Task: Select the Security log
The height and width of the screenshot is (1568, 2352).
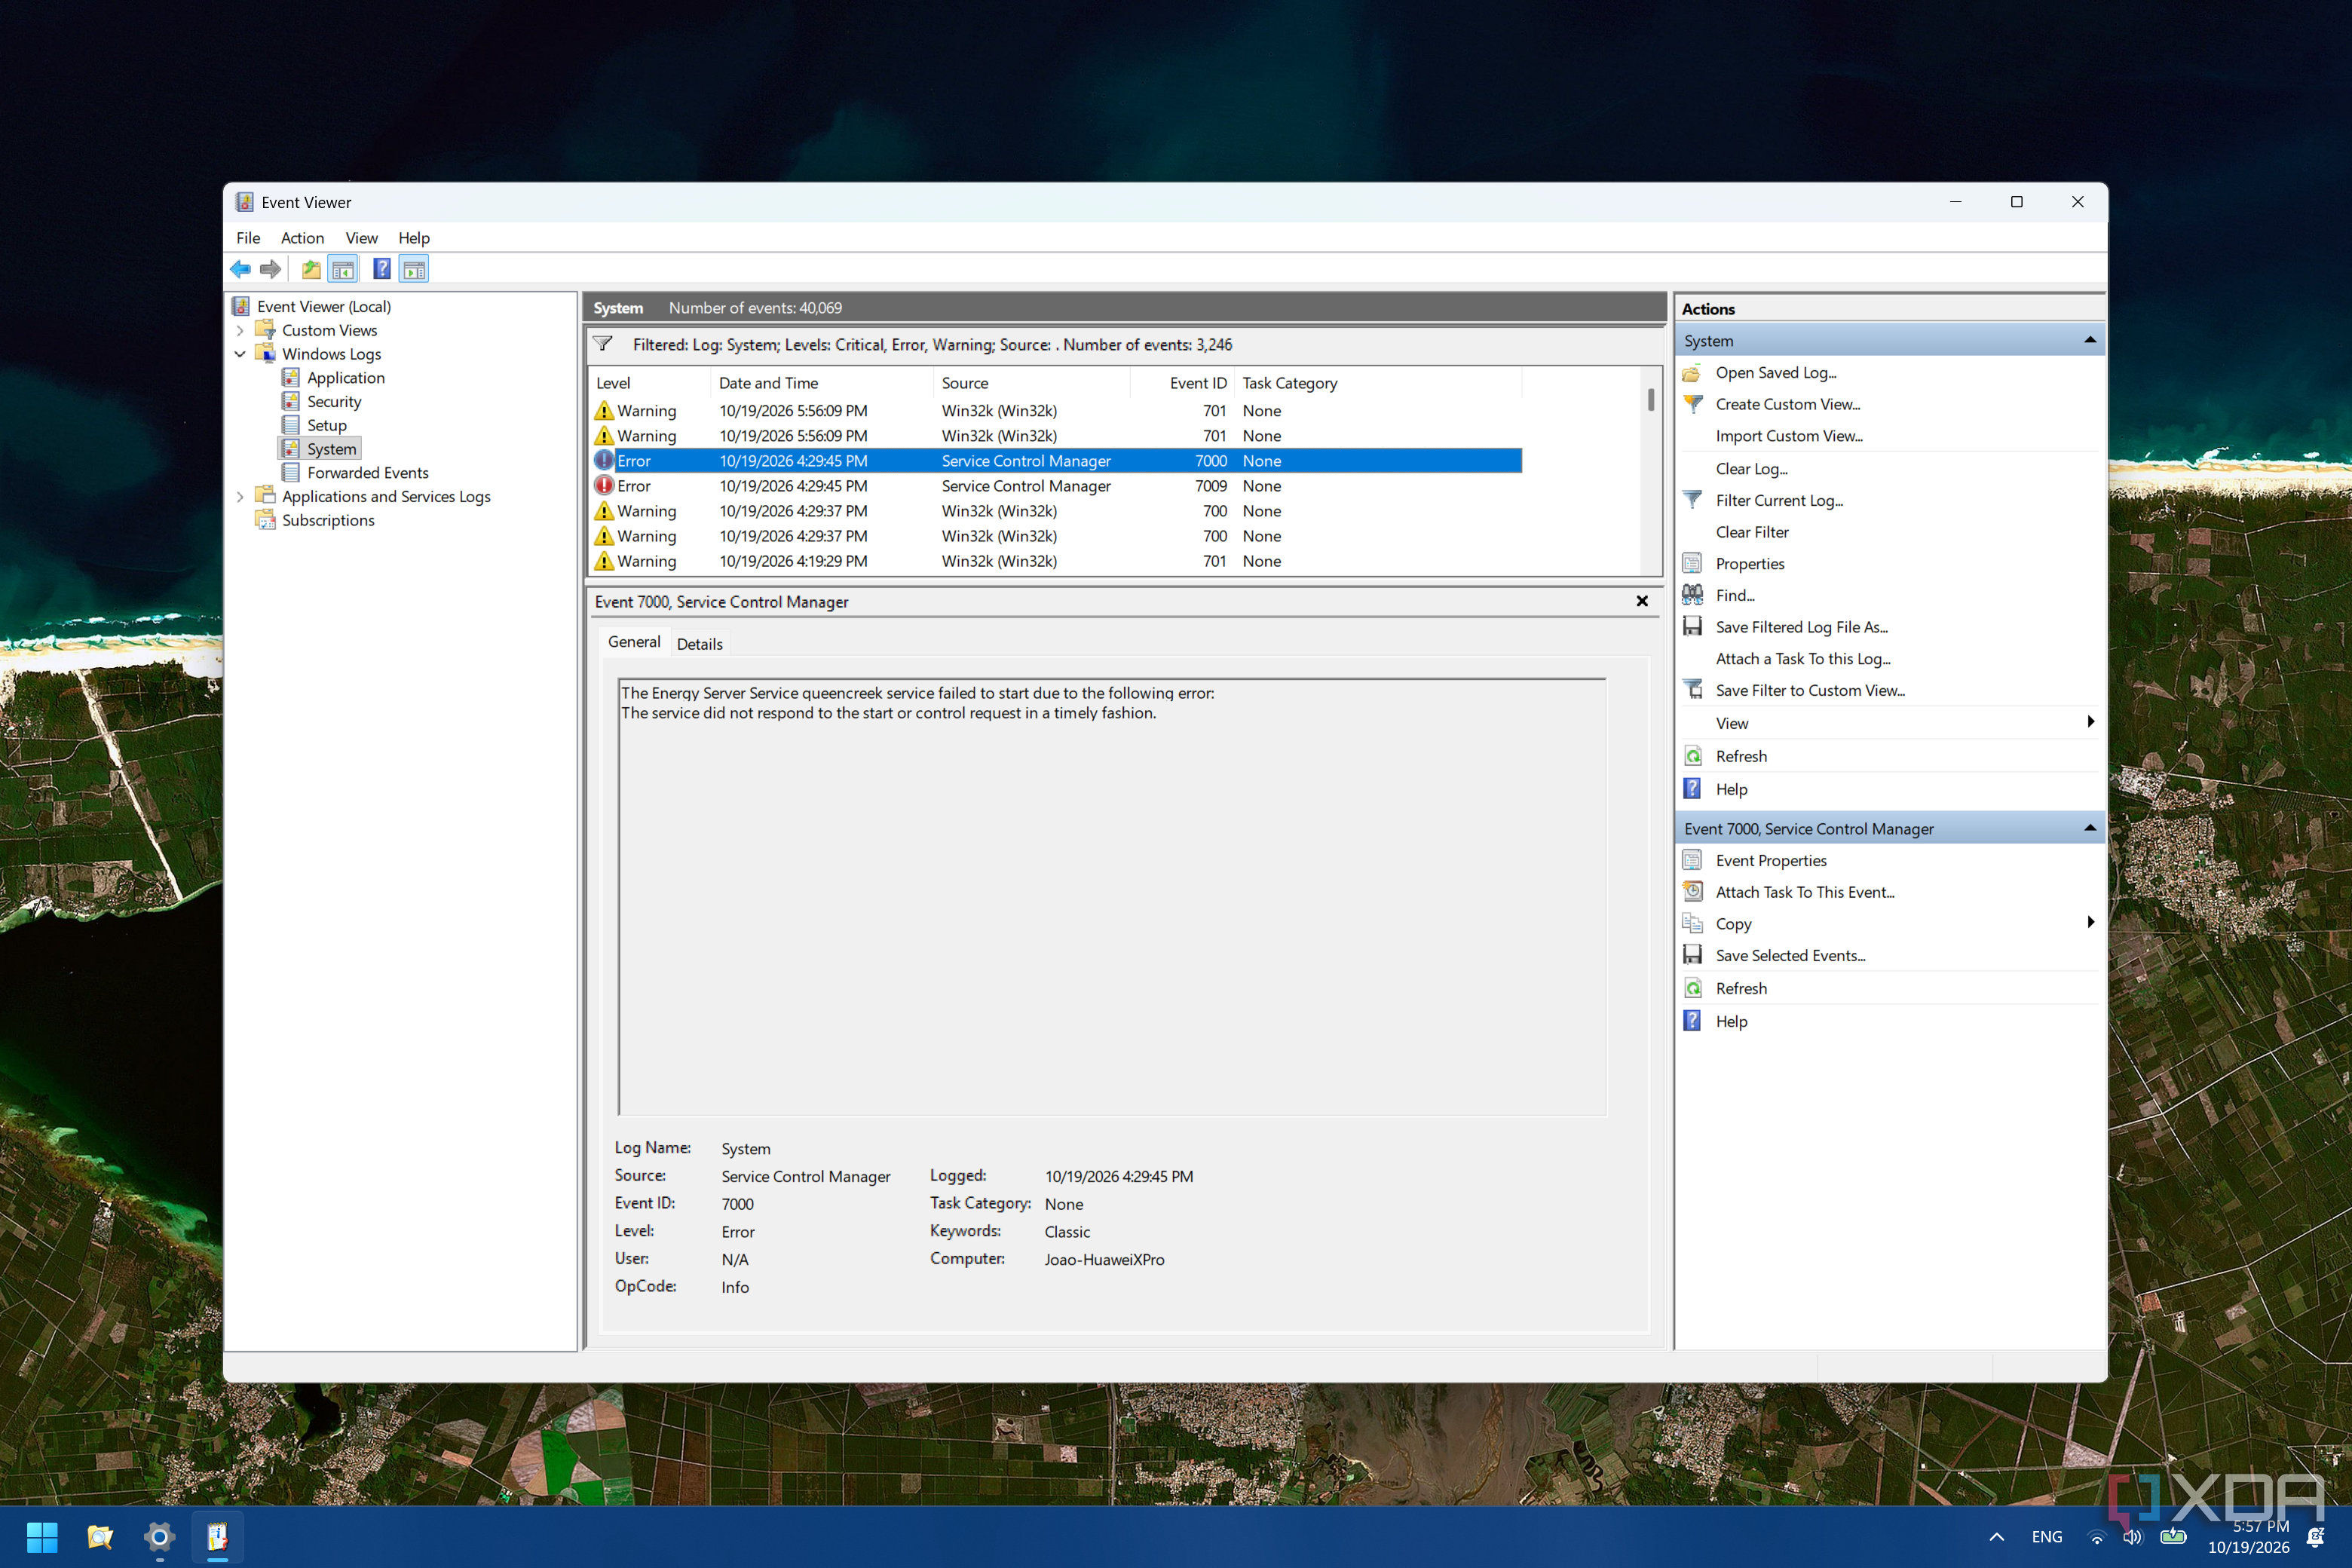Action: coord(334,401)
